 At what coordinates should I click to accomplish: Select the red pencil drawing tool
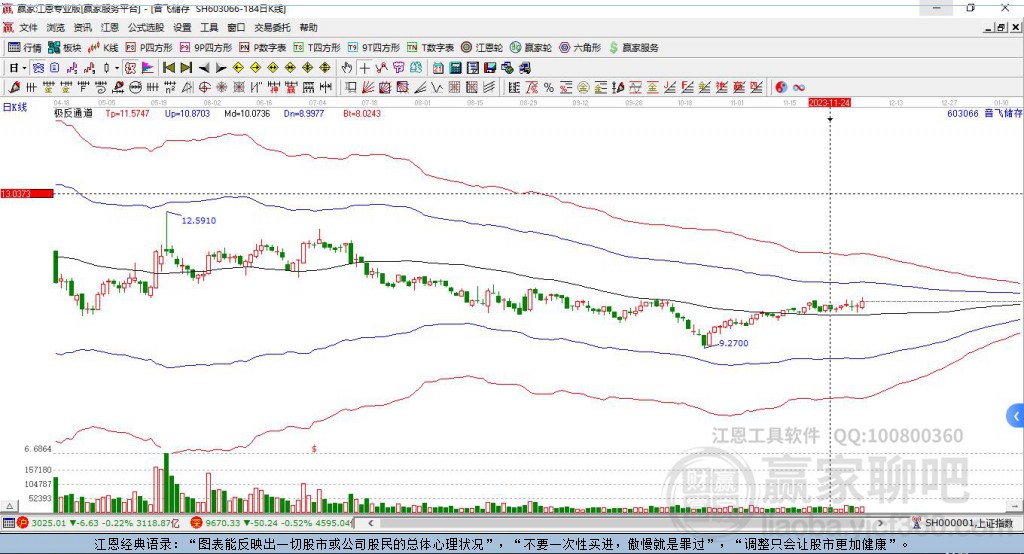(x=14, y=88)
